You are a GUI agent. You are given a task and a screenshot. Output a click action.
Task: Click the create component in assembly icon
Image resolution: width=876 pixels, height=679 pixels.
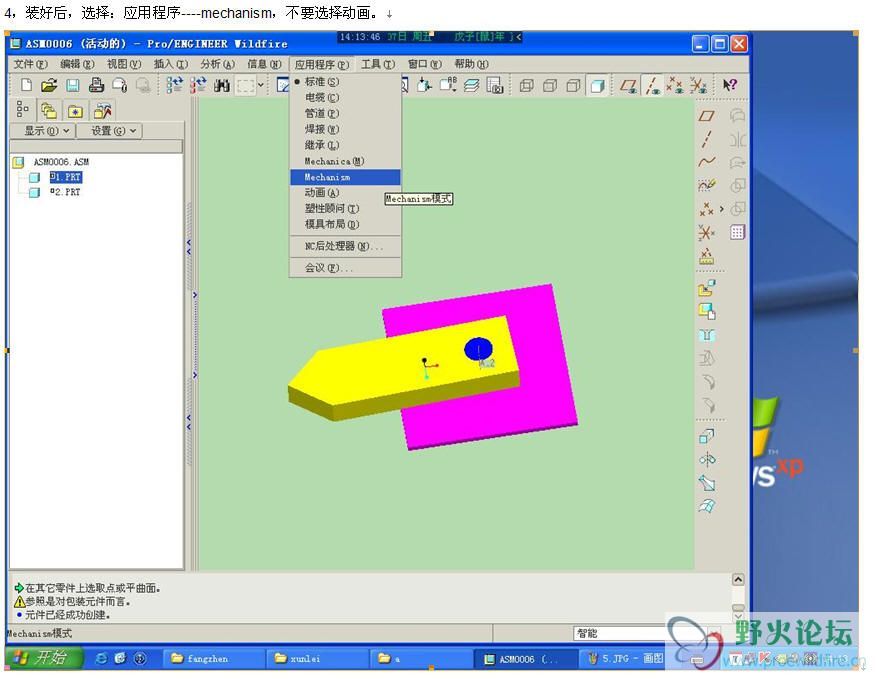[x=707, y=311]
